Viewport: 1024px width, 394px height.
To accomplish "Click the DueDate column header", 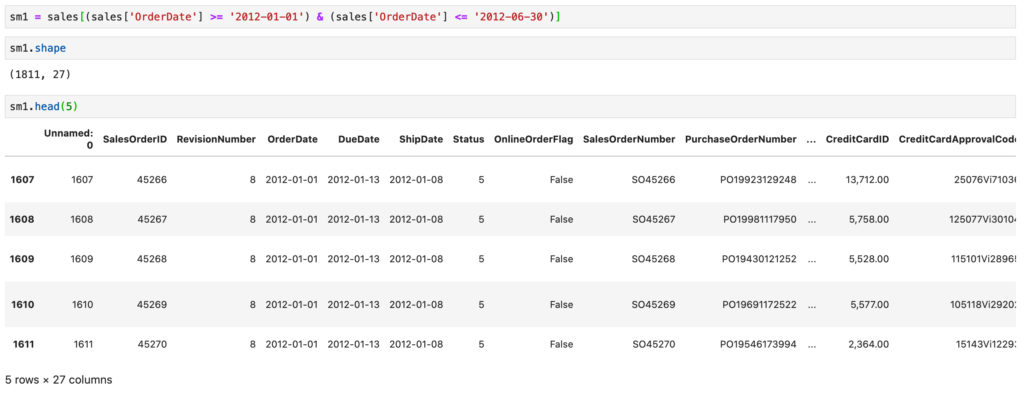I will click(359, 139).
